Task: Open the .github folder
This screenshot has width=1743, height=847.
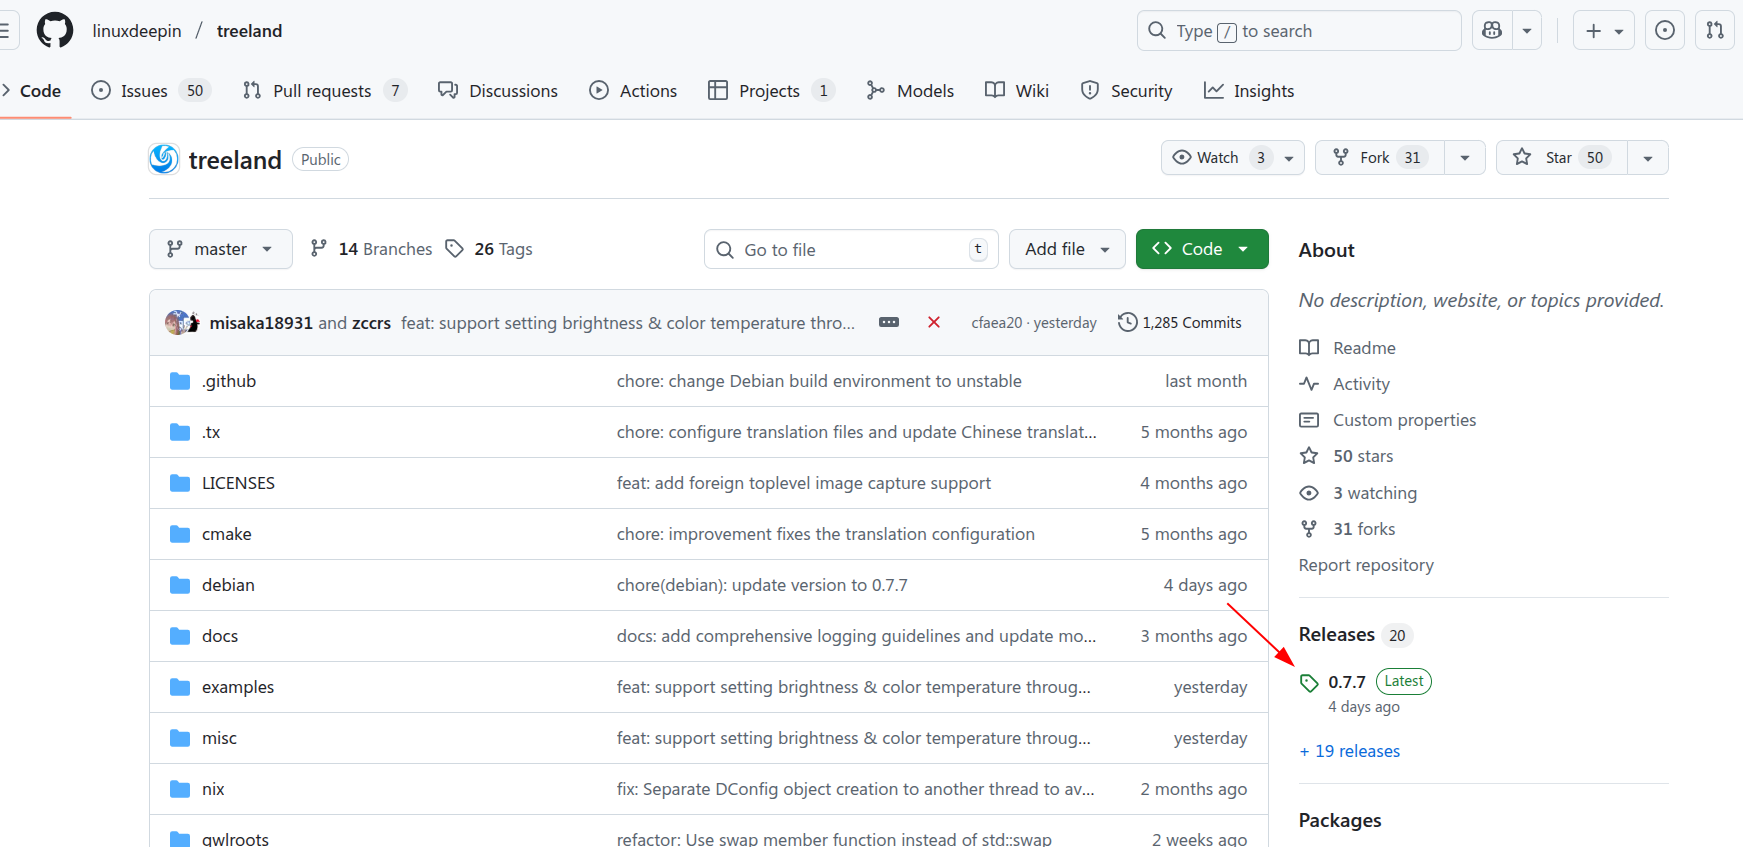Action: pos(229,381)
